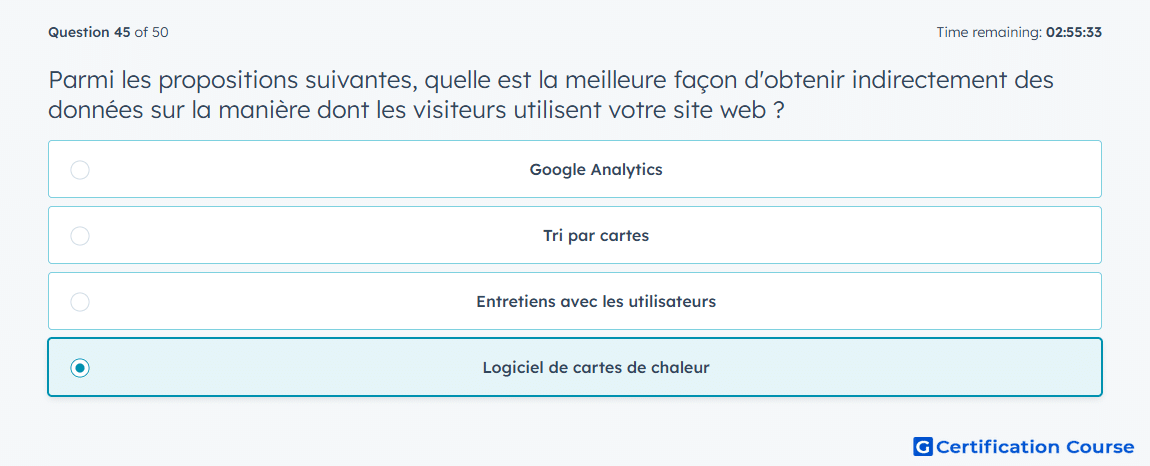
Task: Pick the Tri par cartes answer text
Action: 596,236
